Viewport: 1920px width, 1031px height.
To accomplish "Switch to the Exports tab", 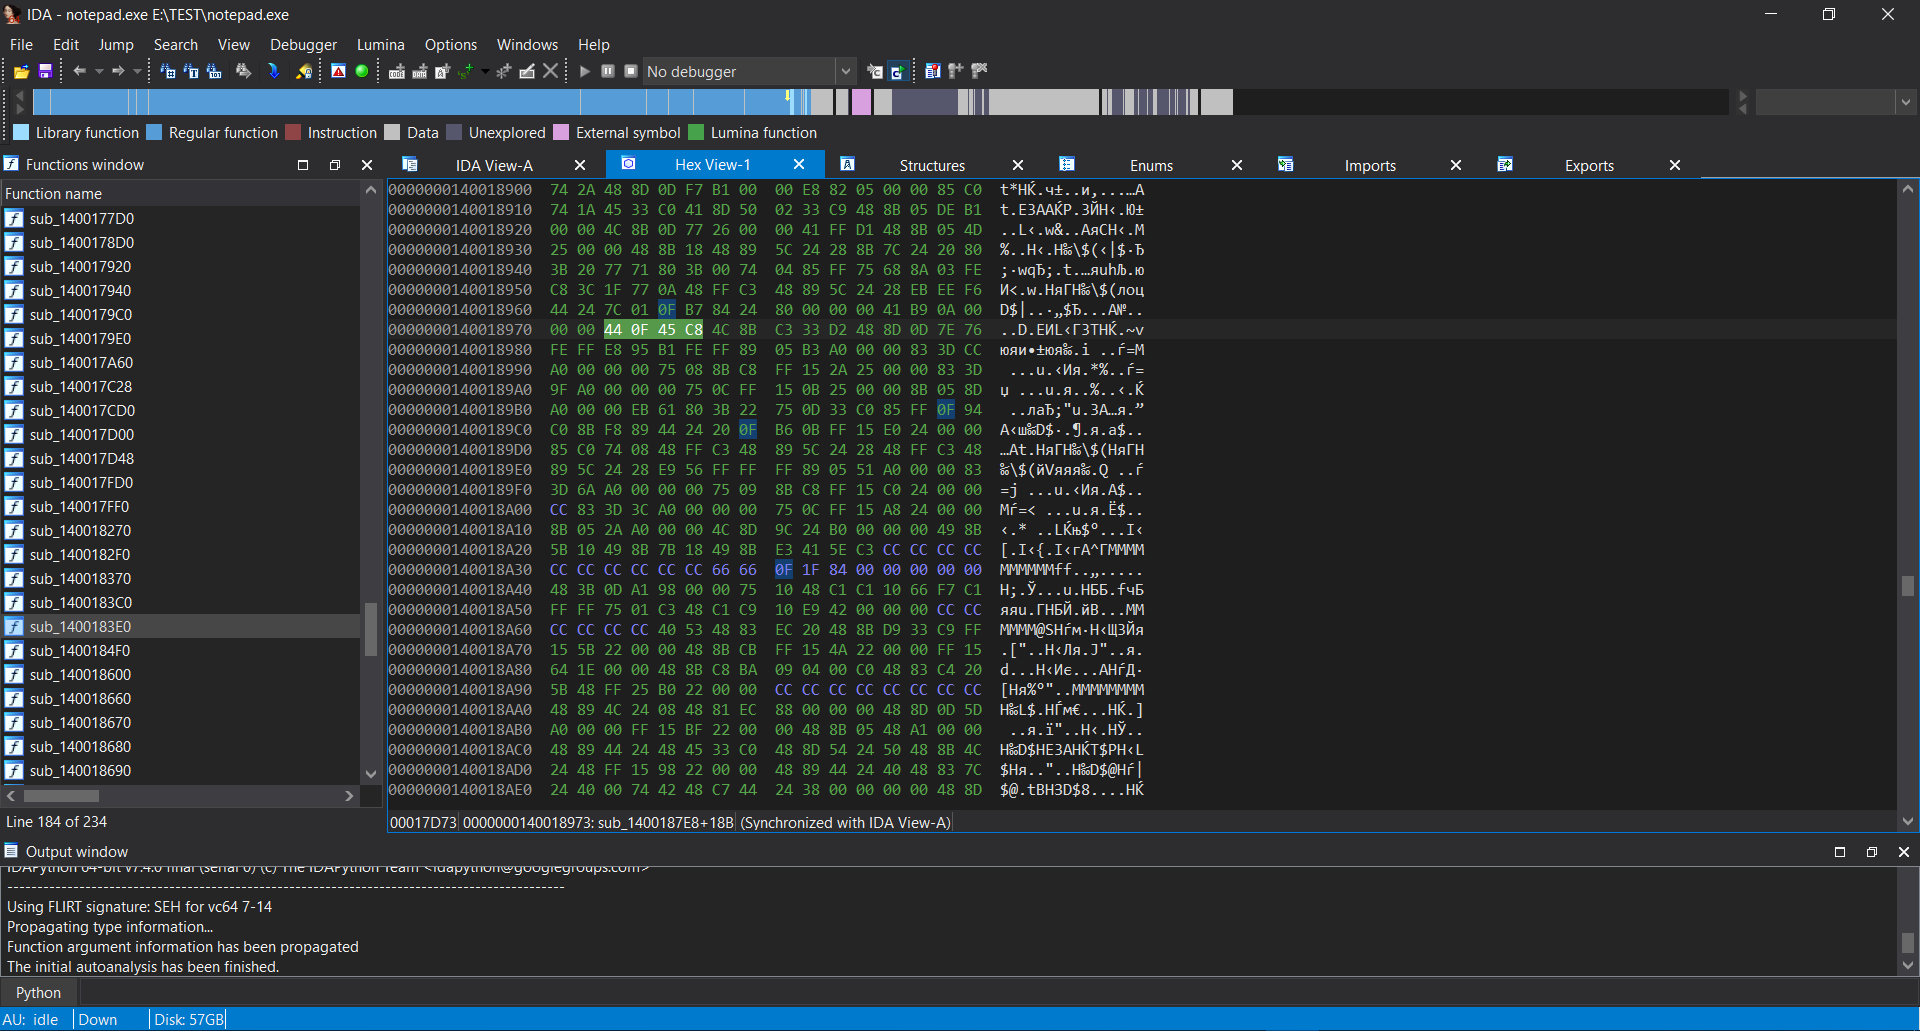I will point(1589,165).
